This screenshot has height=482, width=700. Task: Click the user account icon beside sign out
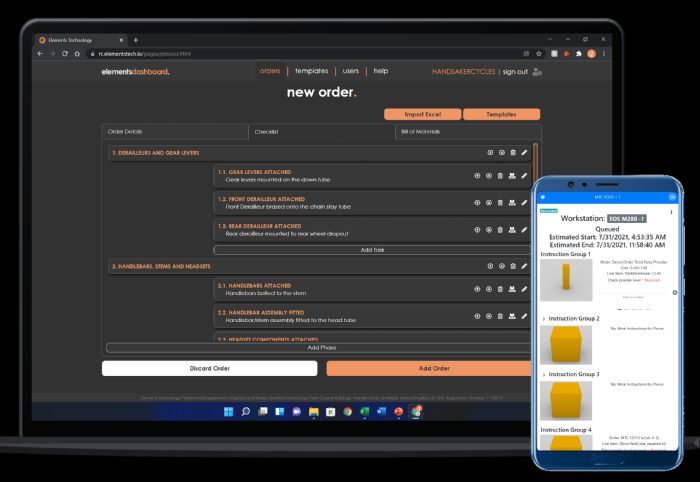(537, 71)
